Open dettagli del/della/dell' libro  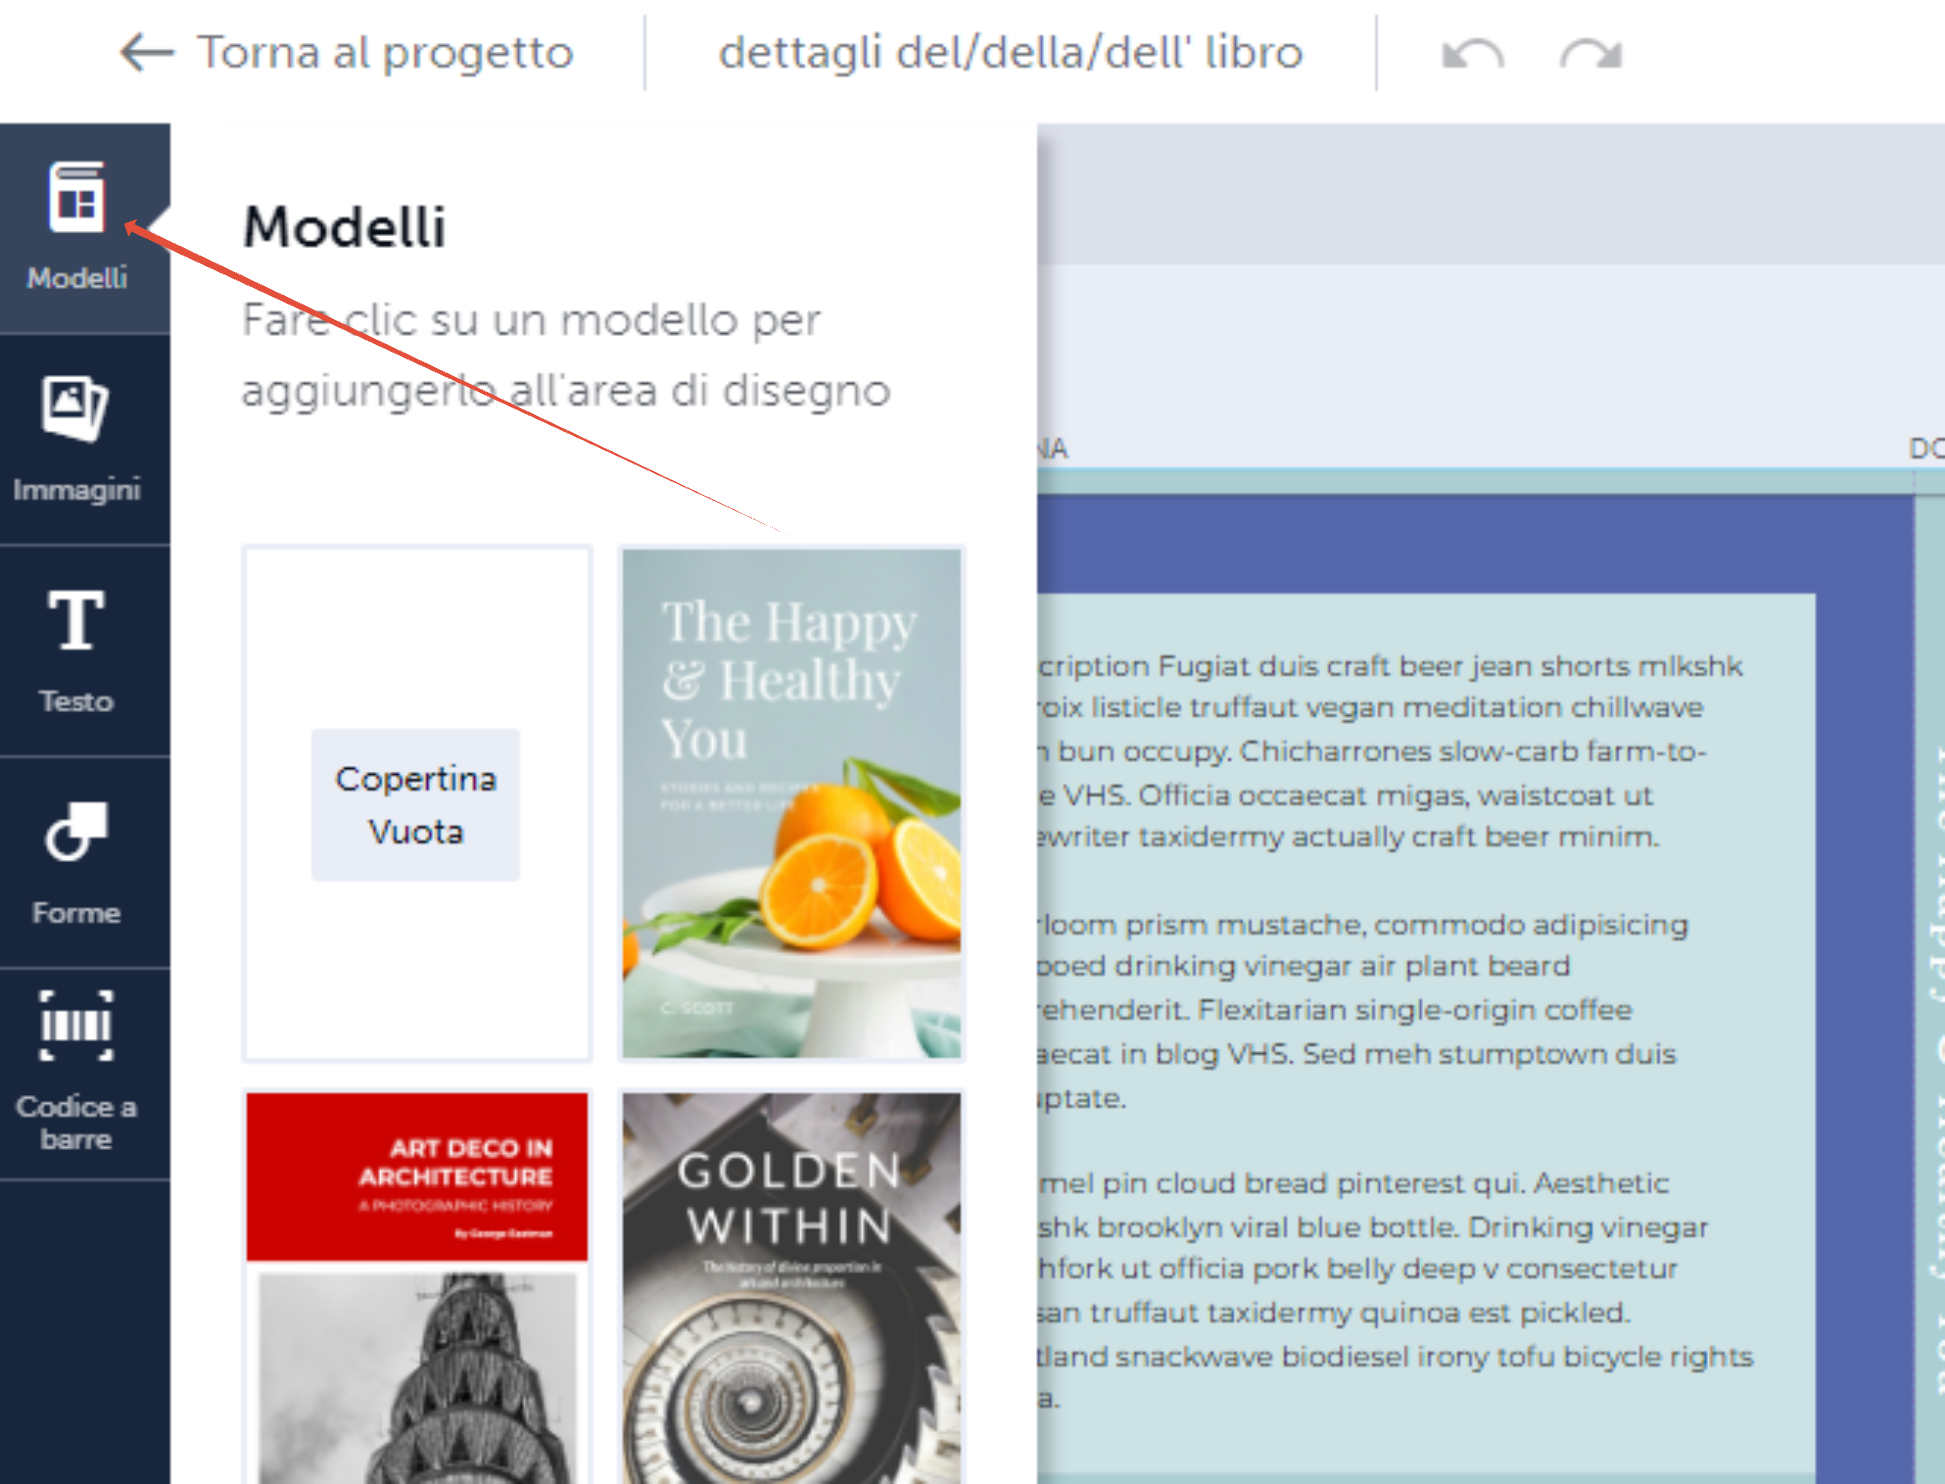1010,53
